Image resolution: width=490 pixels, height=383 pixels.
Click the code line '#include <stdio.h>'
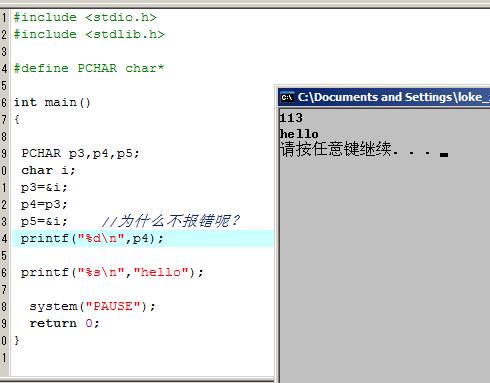tap(85, 17)
